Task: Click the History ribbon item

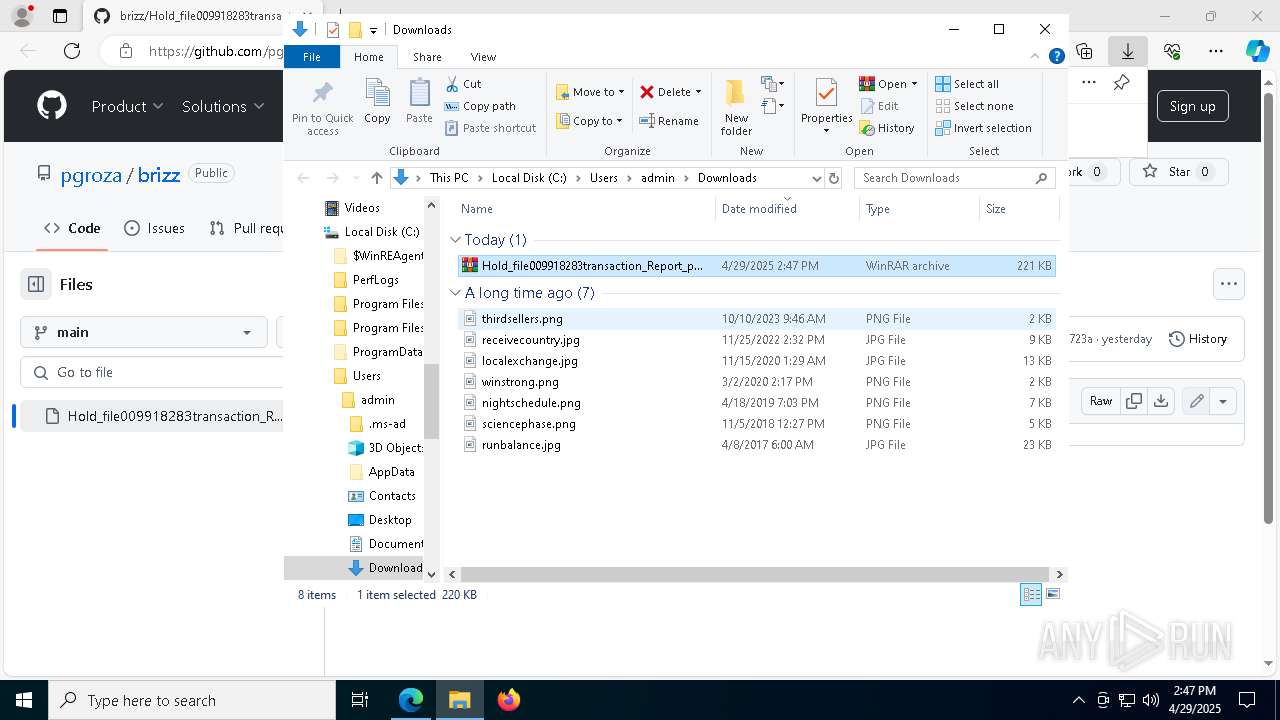Action: (x=887, y=128)
